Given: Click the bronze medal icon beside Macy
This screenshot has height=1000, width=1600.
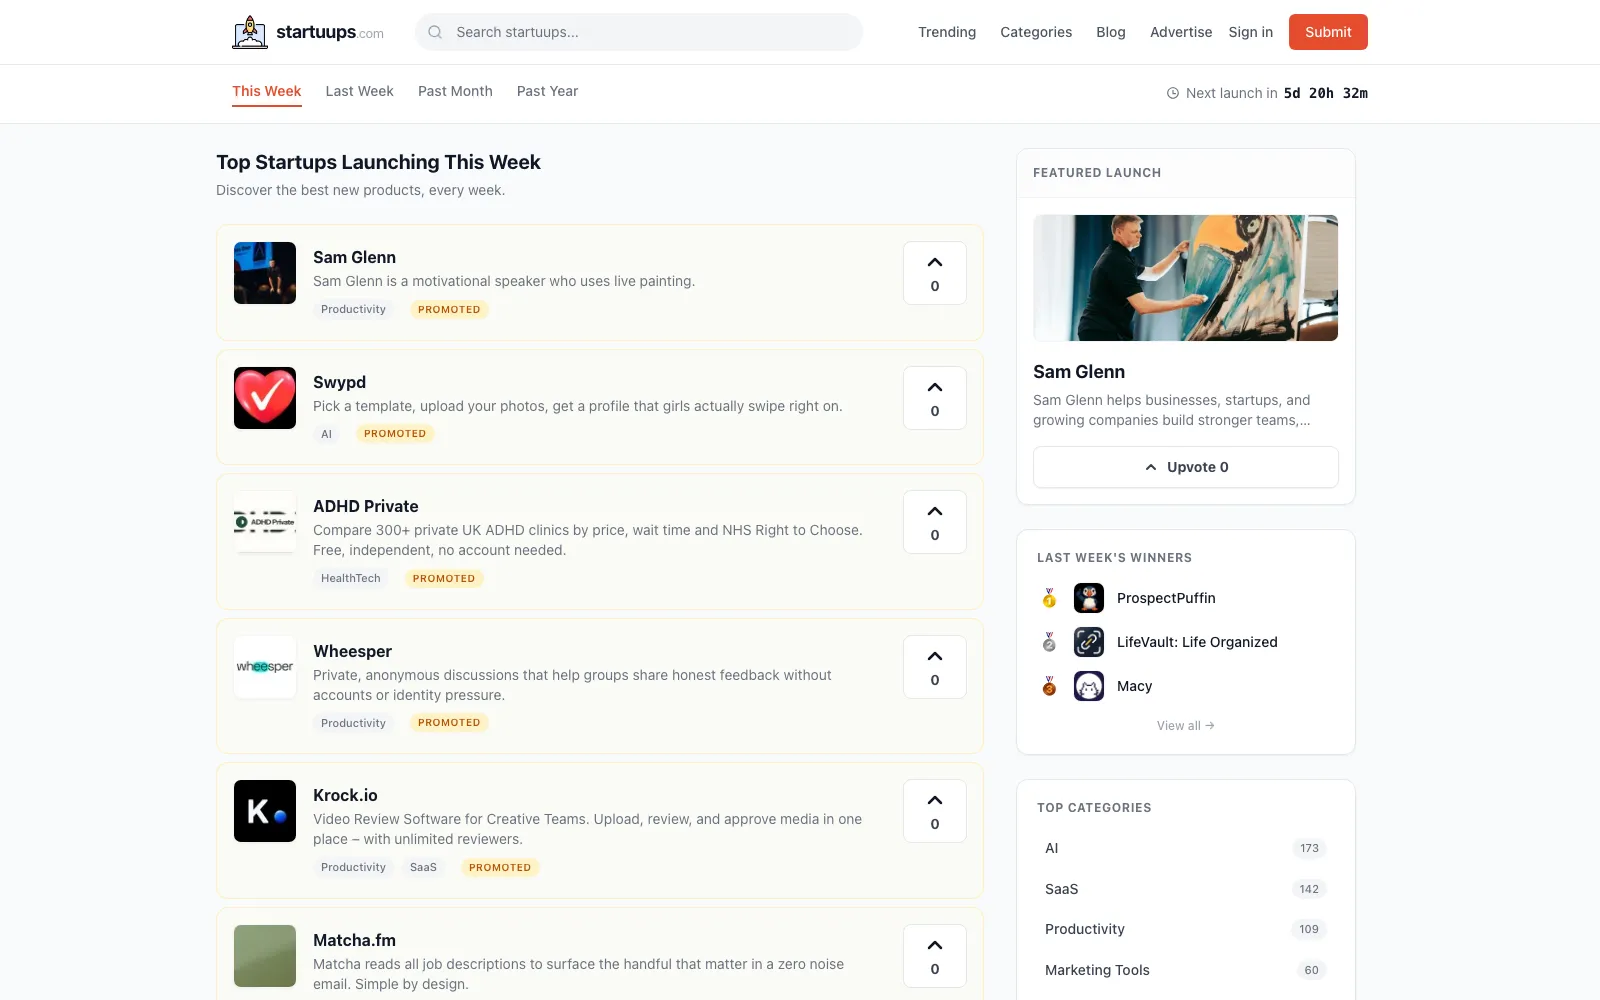Looking at the screenshot, I should pos(1049,686).
